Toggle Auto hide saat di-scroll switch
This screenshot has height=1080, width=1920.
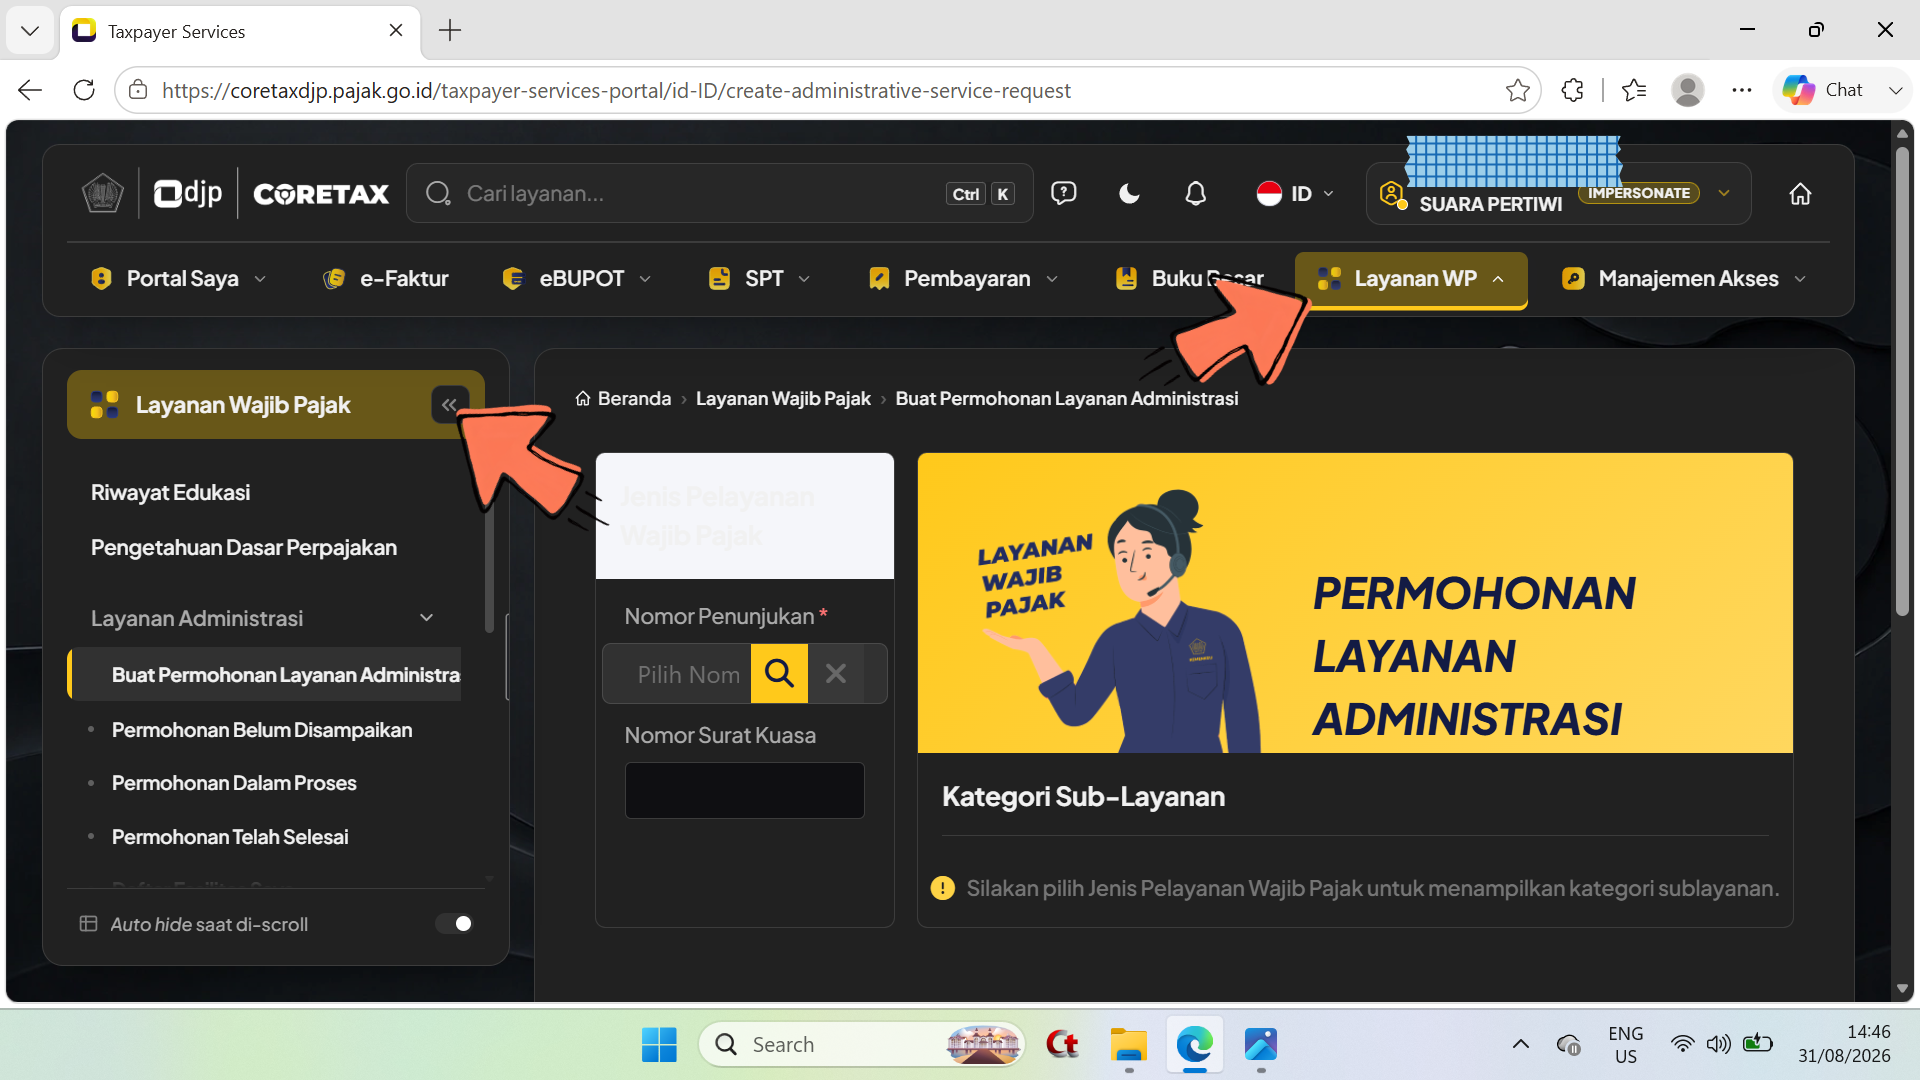click(454, 924)
